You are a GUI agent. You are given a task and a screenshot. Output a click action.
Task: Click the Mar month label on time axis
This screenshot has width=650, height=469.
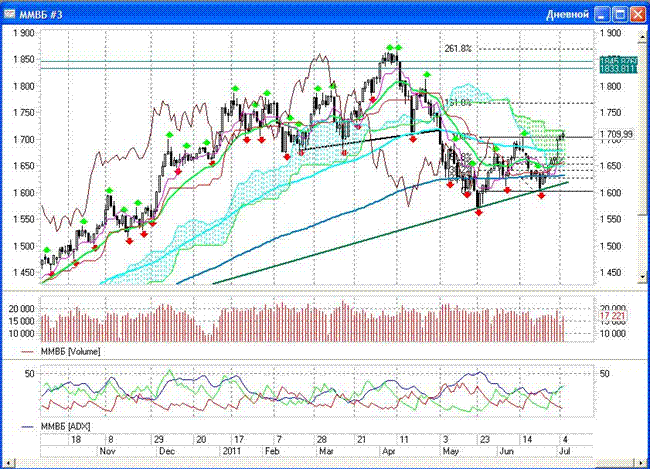click(x=327, y=451)
